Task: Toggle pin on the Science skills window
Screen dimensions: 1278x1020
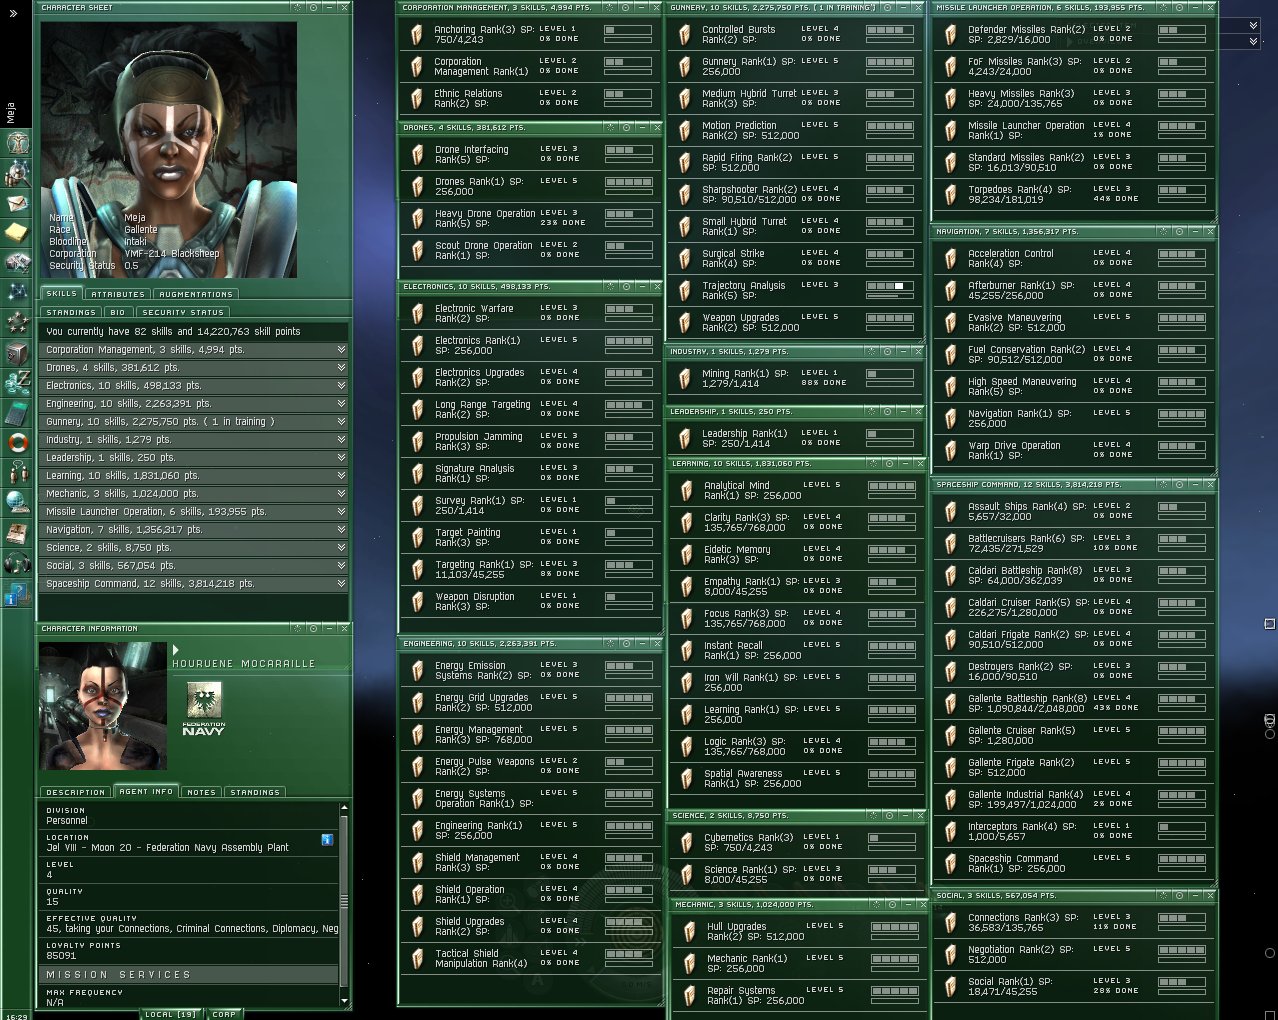Action: tap(889, 815)
